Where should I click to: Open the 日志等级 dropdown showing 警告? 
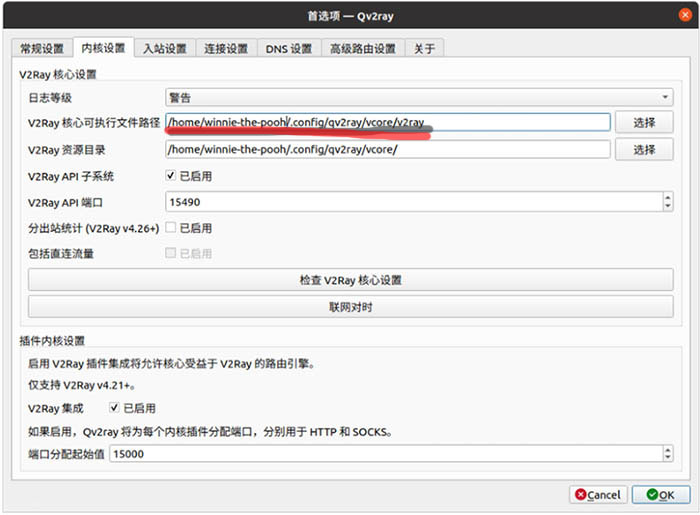click(x=419, y=97)
